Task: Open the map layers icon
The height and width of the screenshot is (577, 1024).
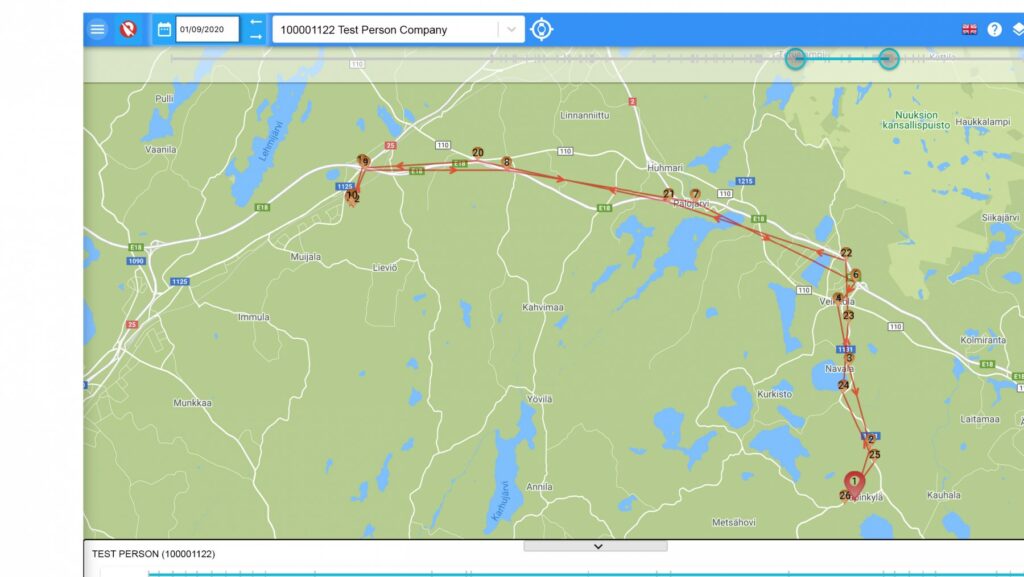Action: pyautogui.click(x=1017, y=29)
